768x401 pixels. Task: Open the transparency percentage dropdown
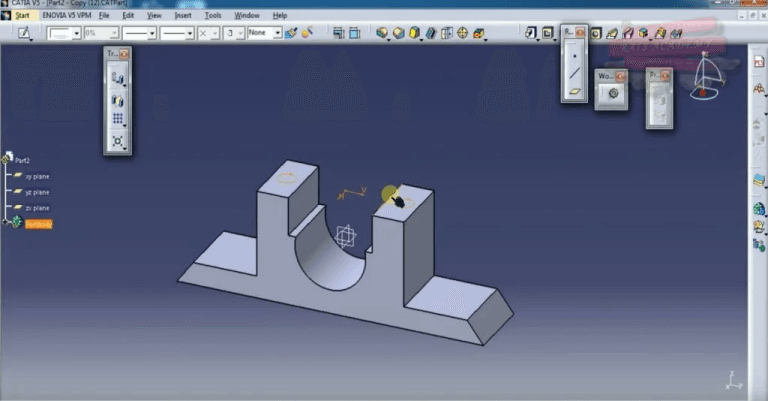coord(114,33)
